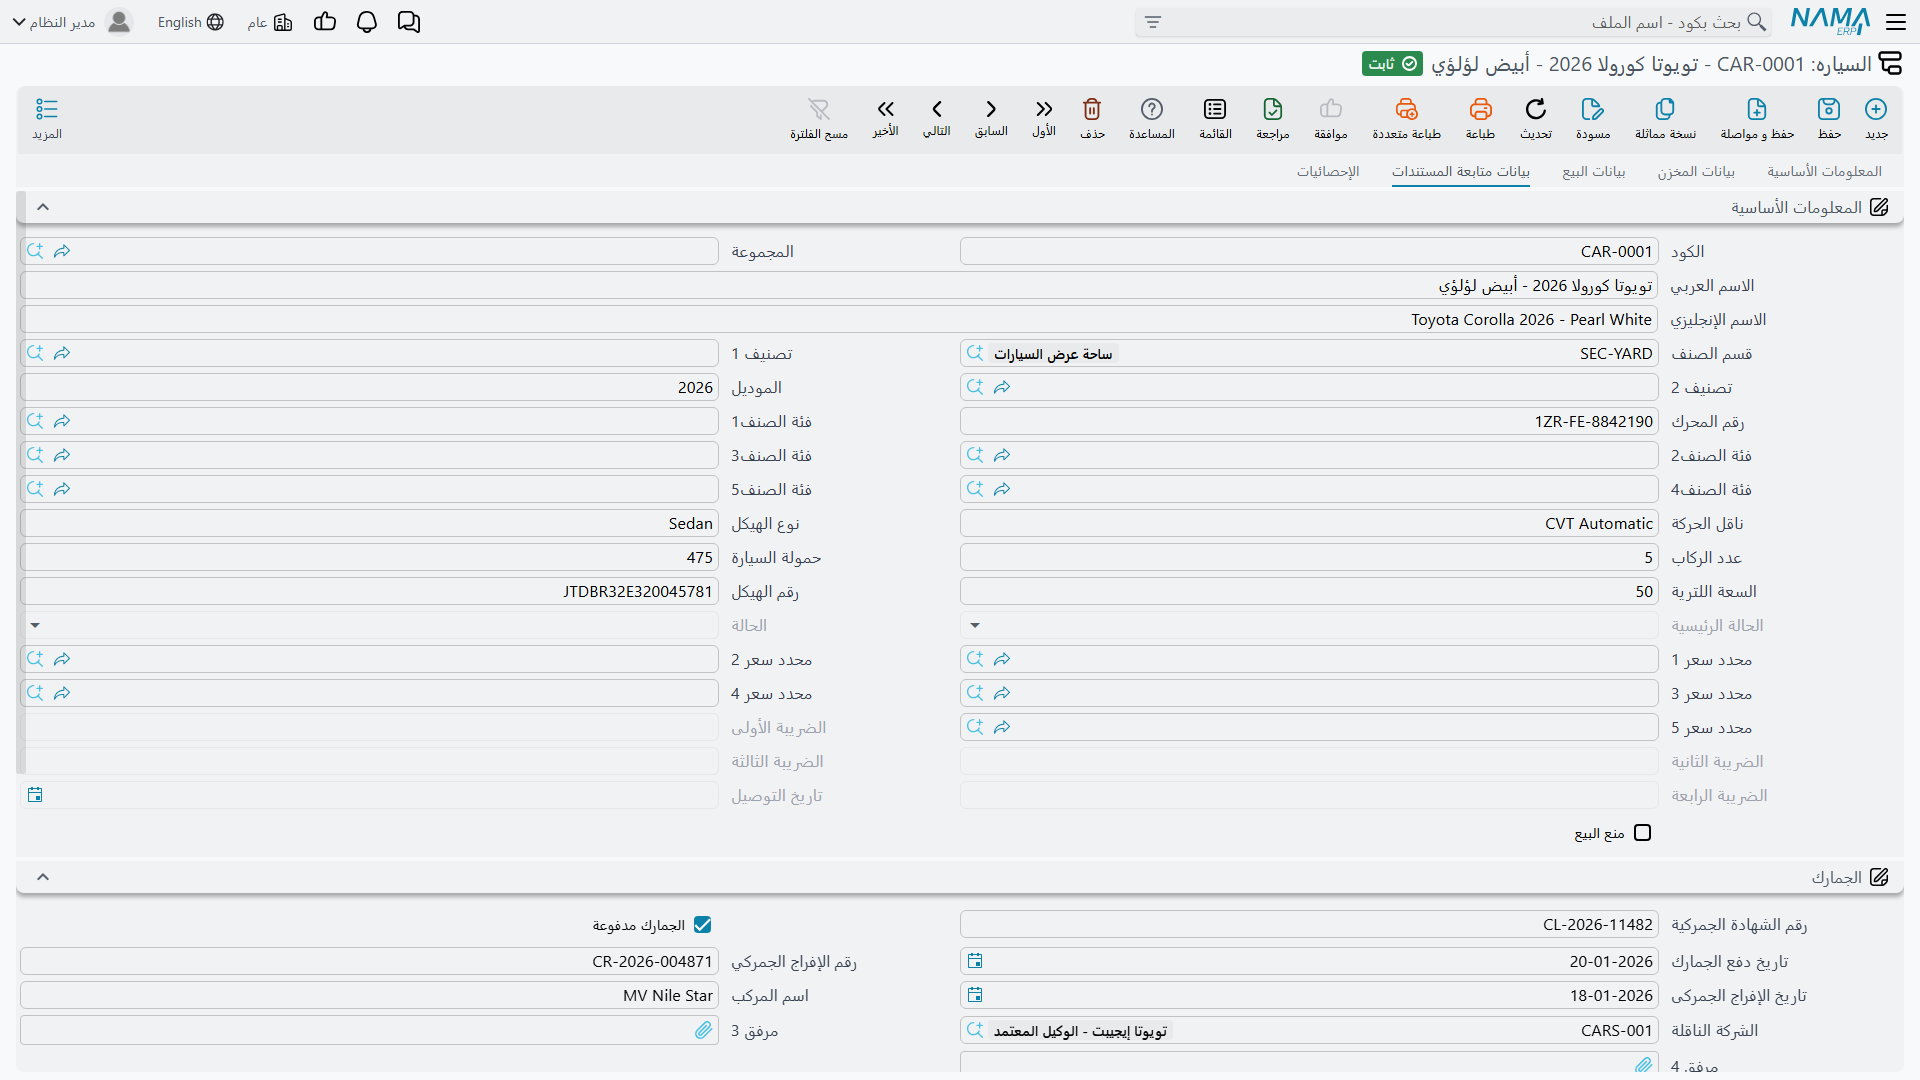Click open-record arrow in تصنيف 1 field

(x=62, y=353)
